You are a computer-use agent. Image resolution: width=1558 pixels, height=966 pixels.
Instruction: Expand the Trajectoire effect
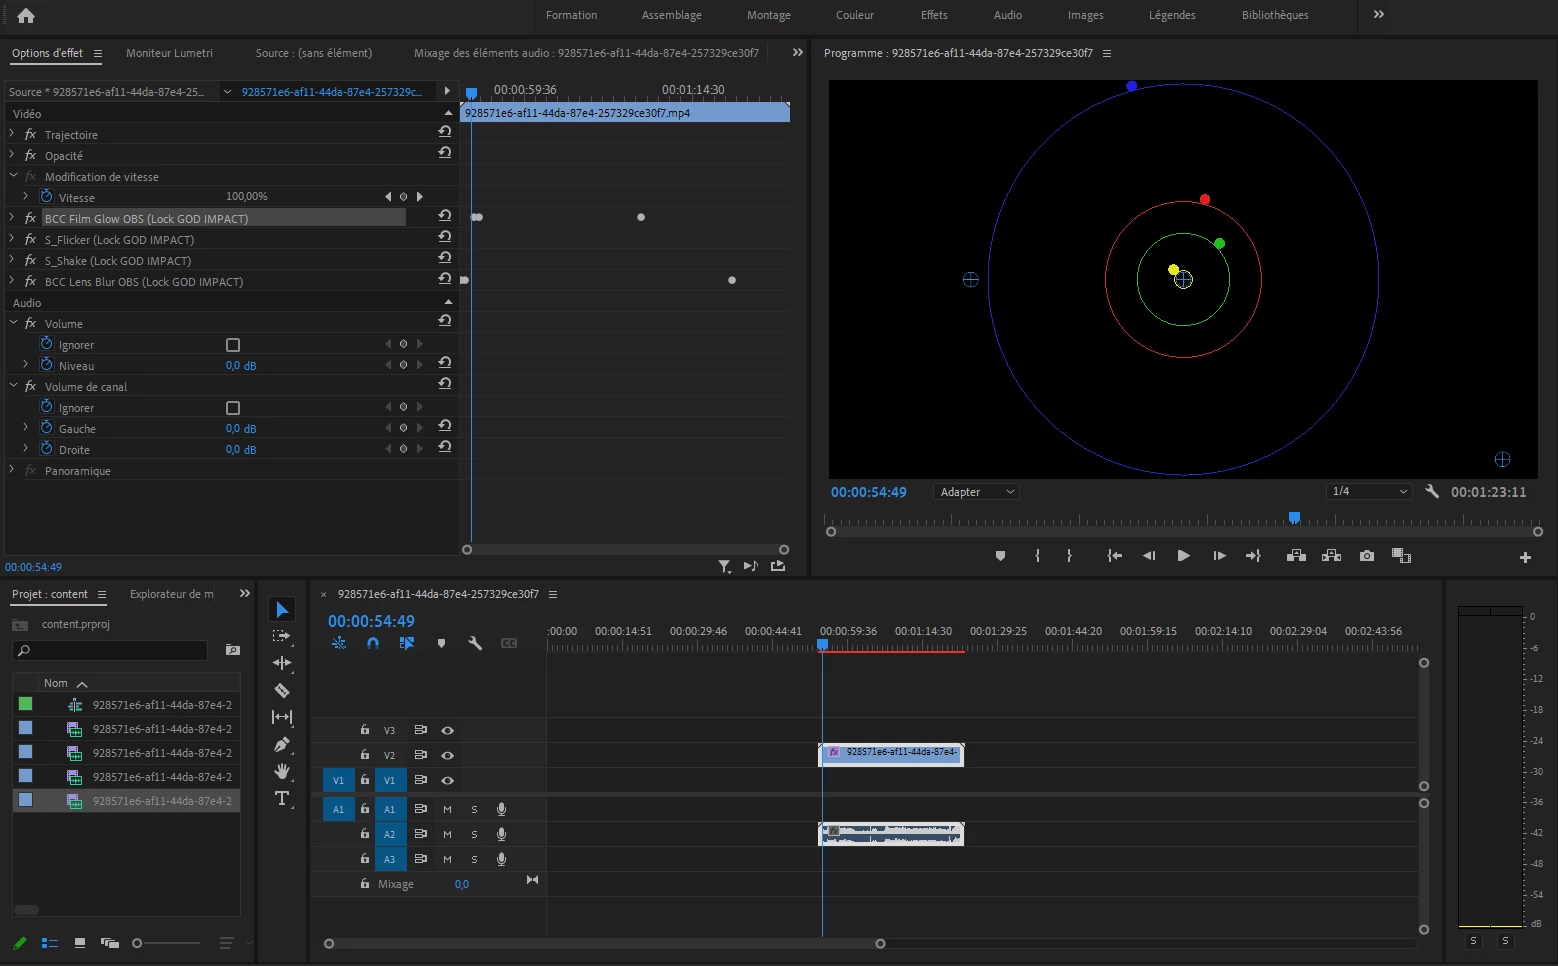tap(12, 133)
